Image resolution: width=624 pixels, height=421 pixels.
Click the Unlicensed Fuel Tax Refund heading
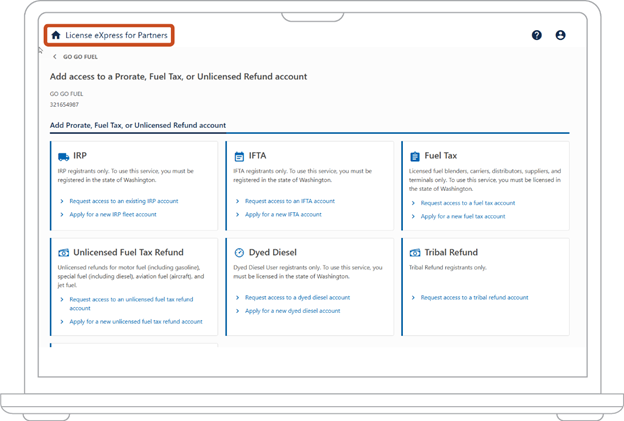129,252
